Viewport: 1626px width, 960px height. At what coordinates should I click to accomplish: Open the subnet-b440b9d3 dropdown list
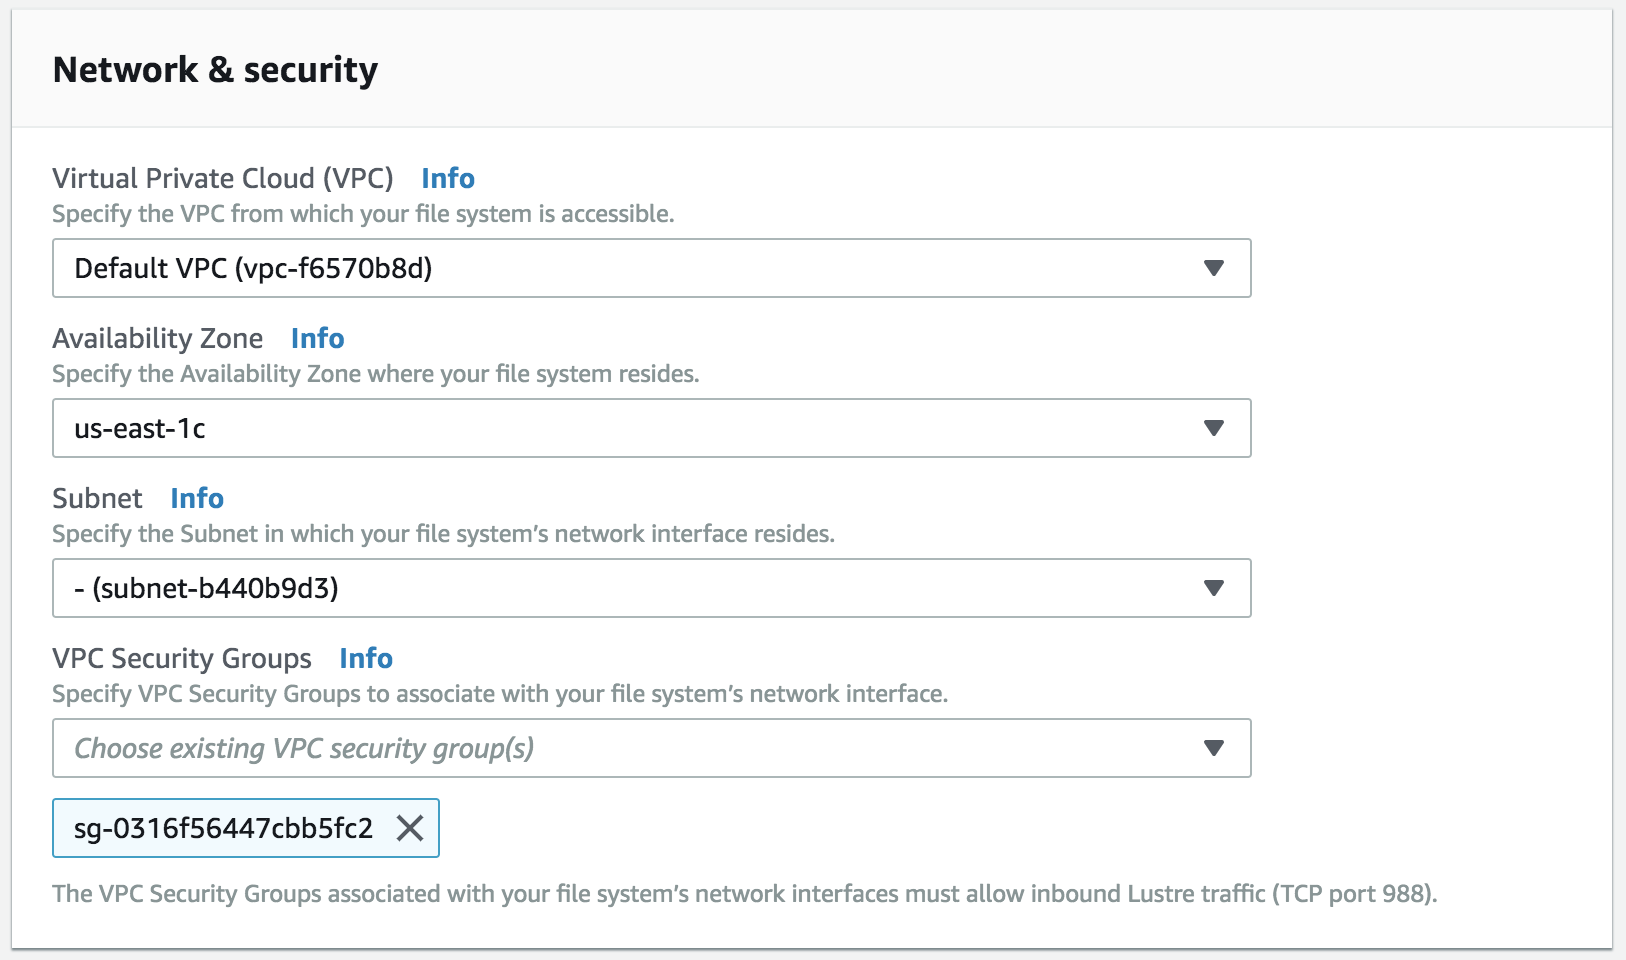(652, 588)
